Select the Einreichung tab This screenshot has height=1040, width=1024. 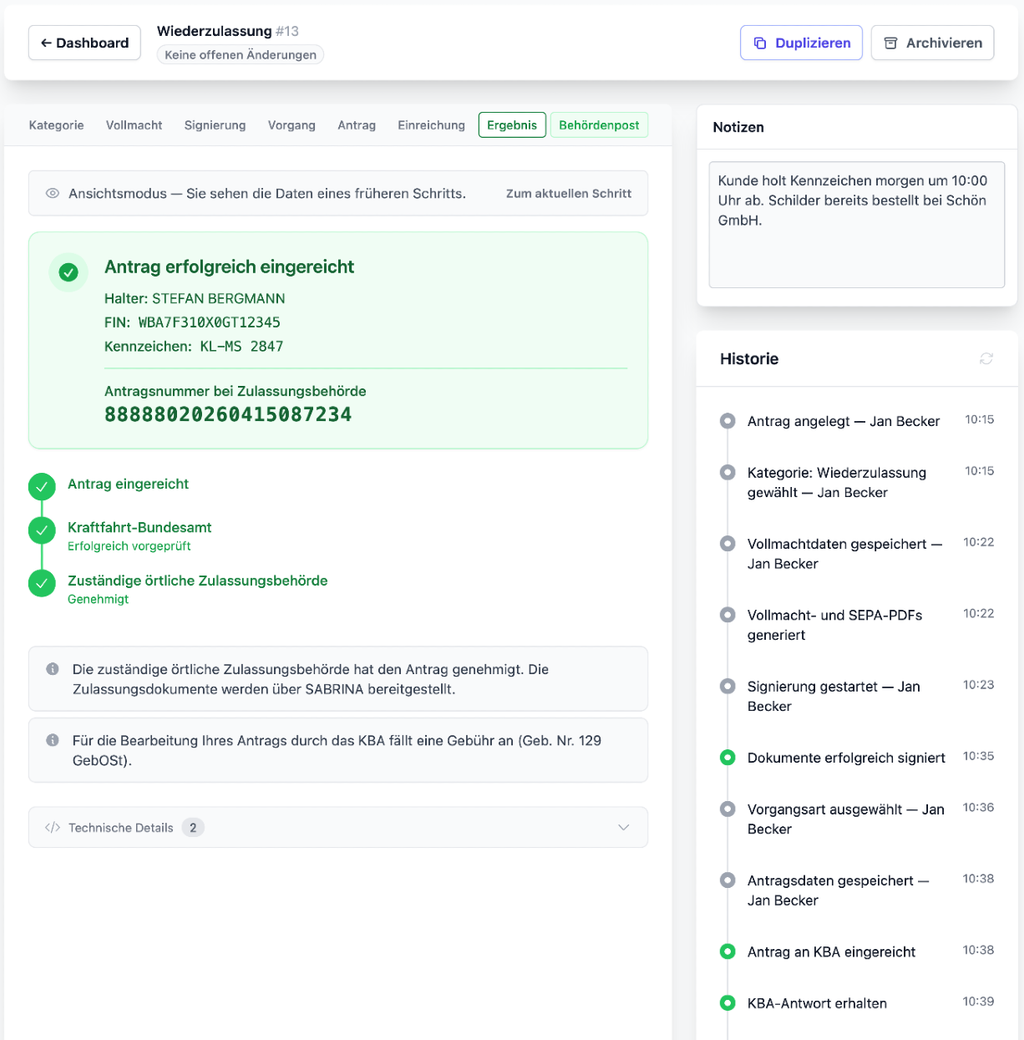coord(431,125)
